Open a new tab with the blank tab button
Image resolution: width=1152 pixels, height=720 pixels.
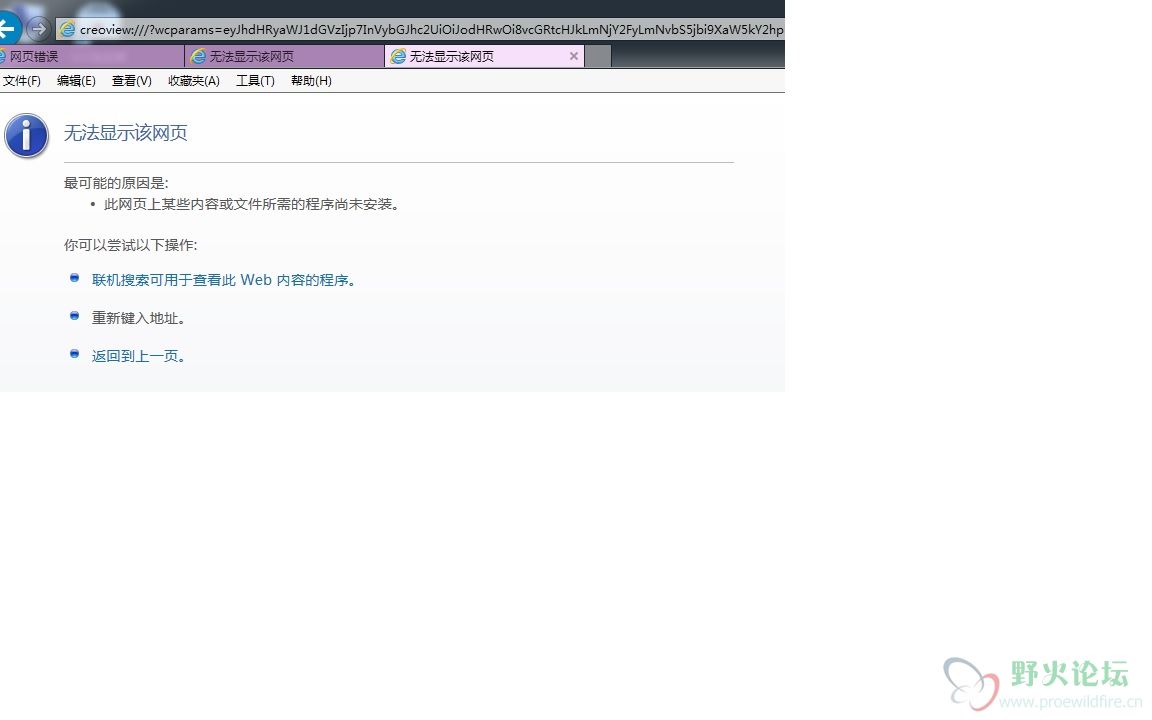click(598, 57)
